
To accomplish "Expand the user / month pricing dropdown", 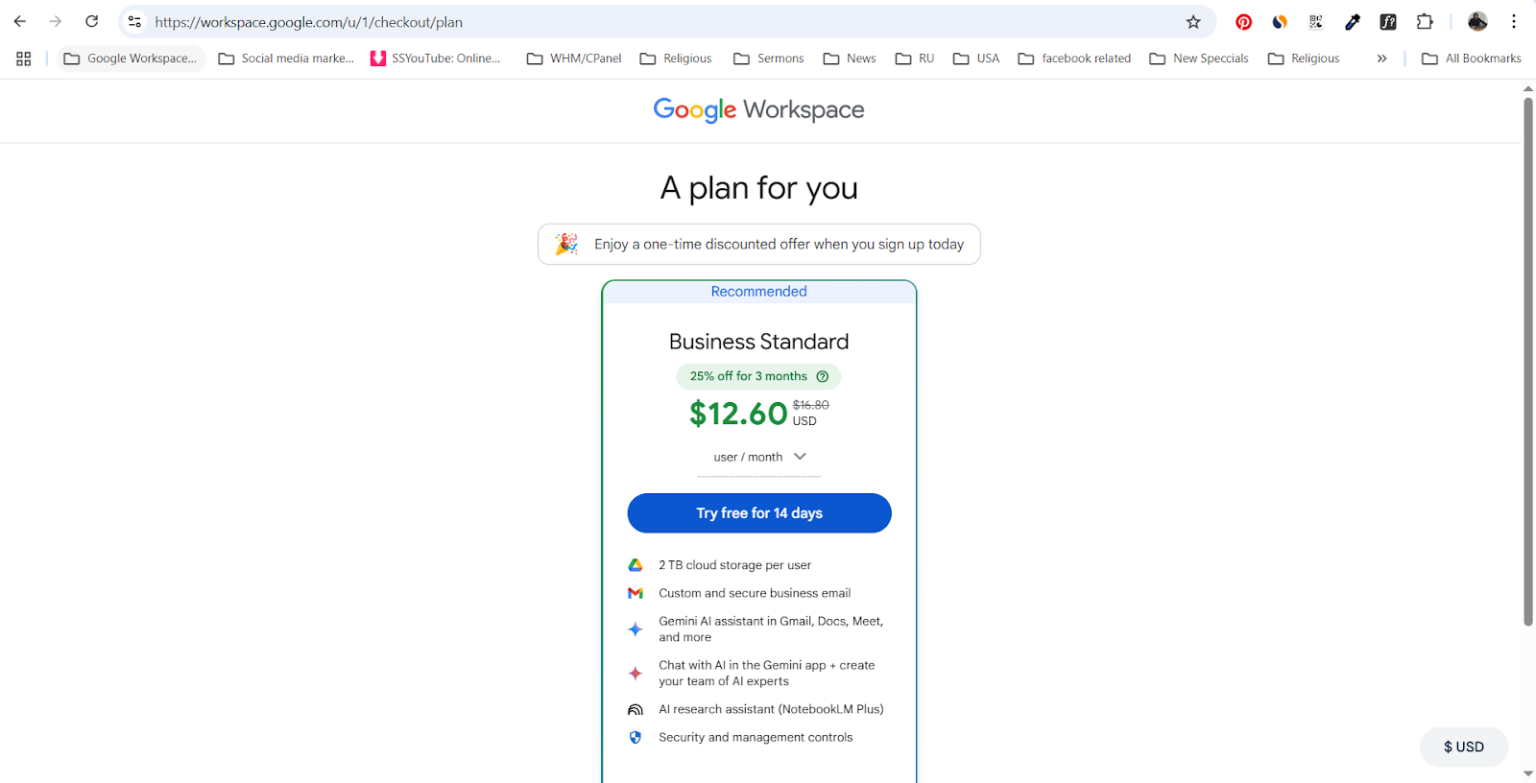I will [800, 456].
